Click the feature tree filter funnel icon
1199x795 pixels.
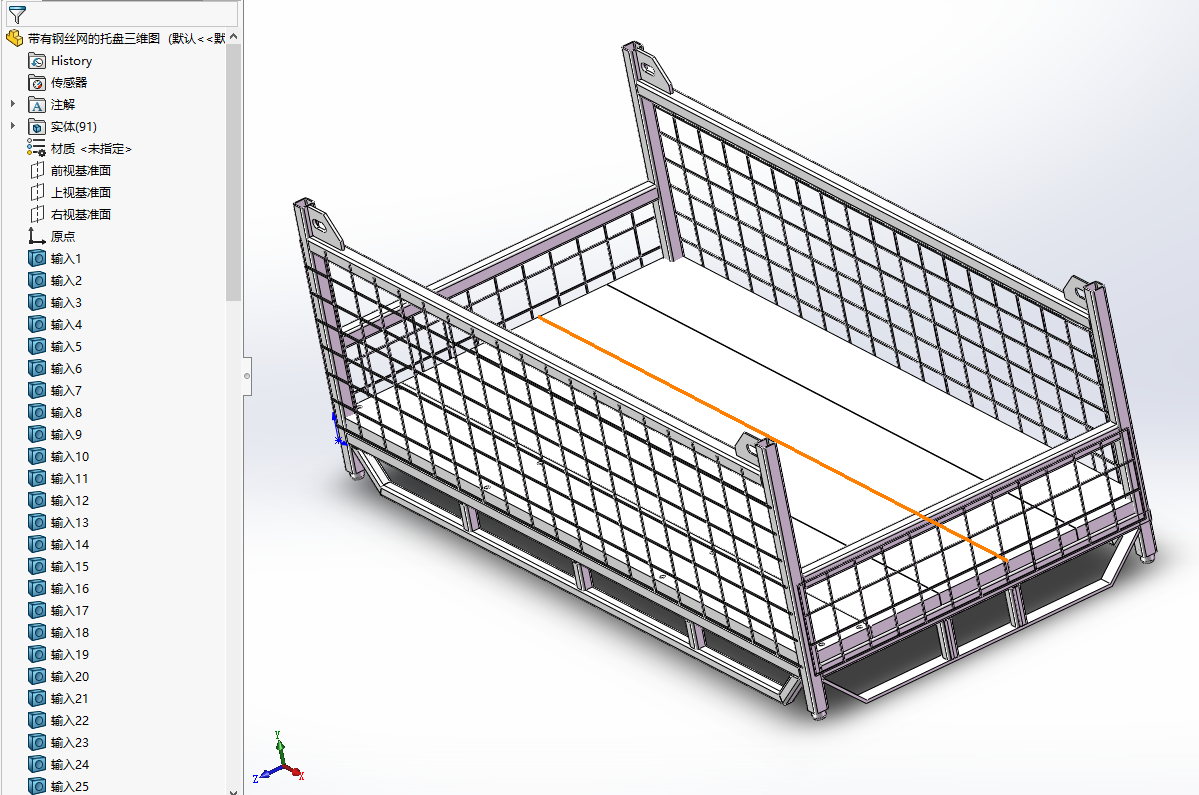tap(17, 14)
